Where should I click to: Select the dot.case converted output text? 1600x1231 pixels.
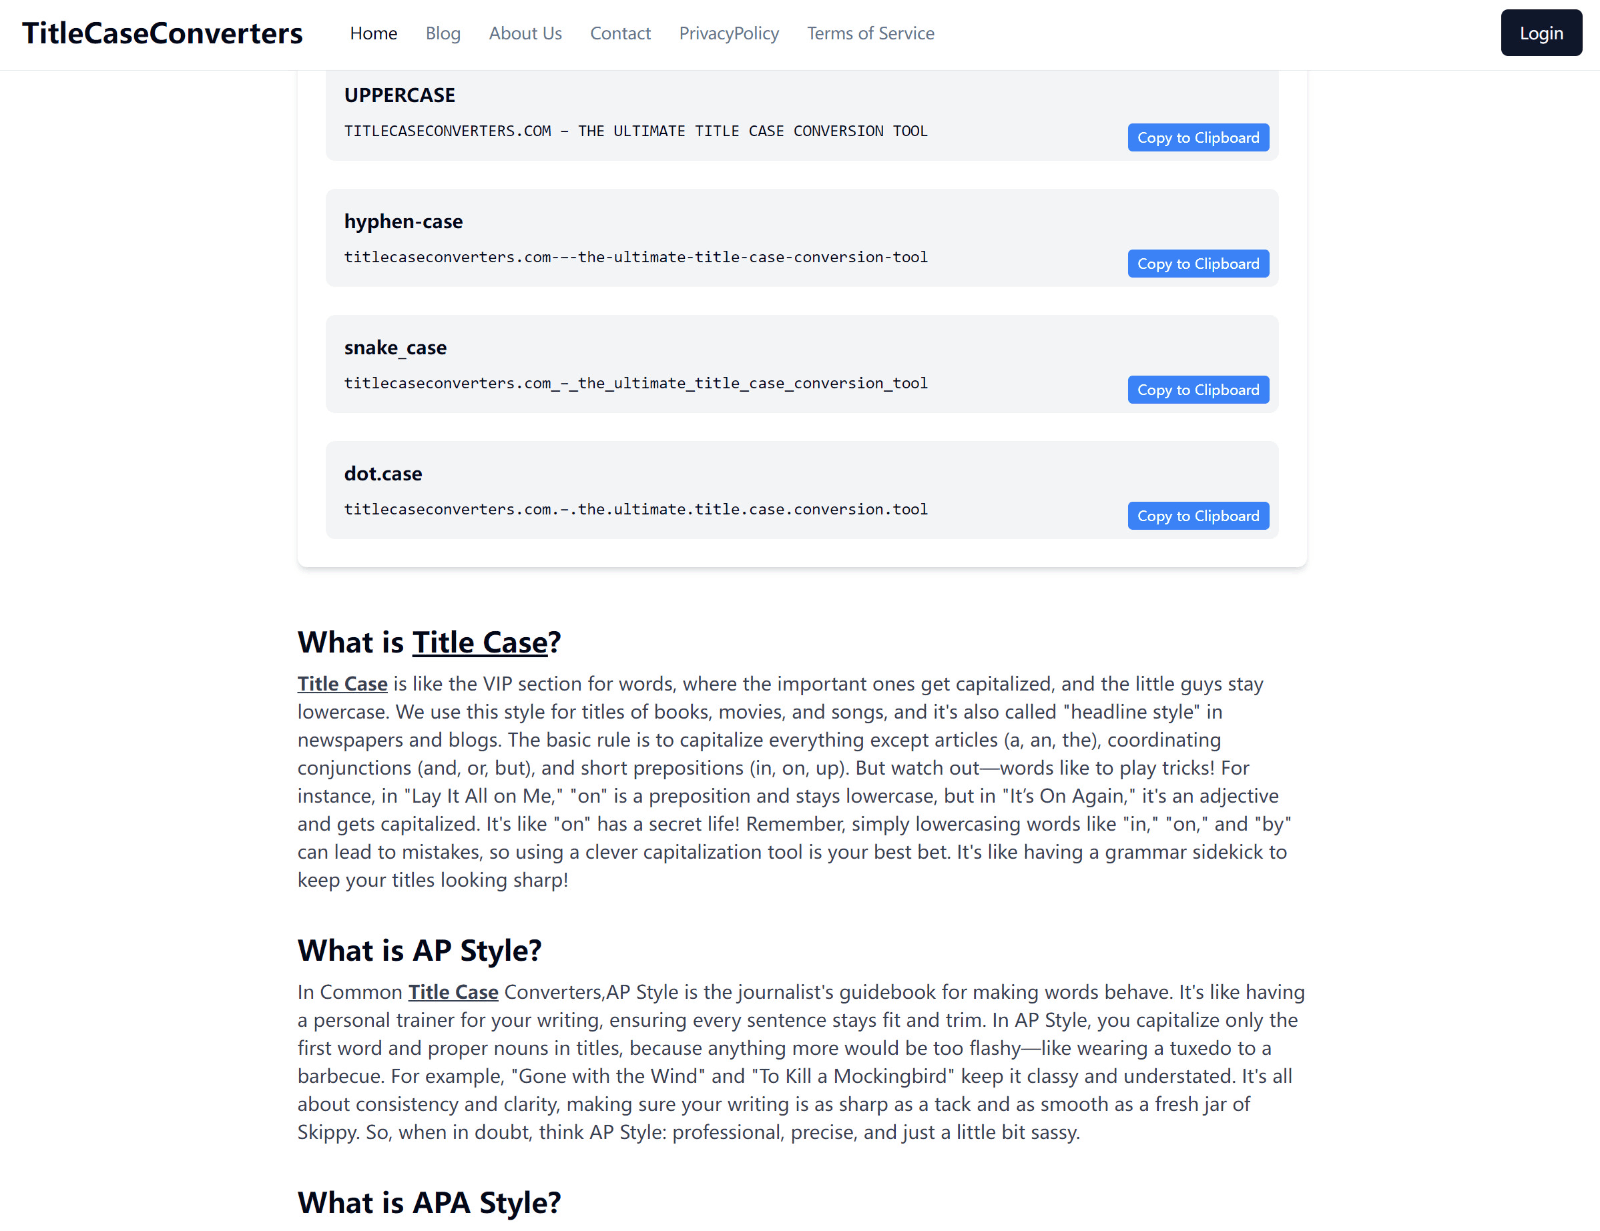click(636, 509)
